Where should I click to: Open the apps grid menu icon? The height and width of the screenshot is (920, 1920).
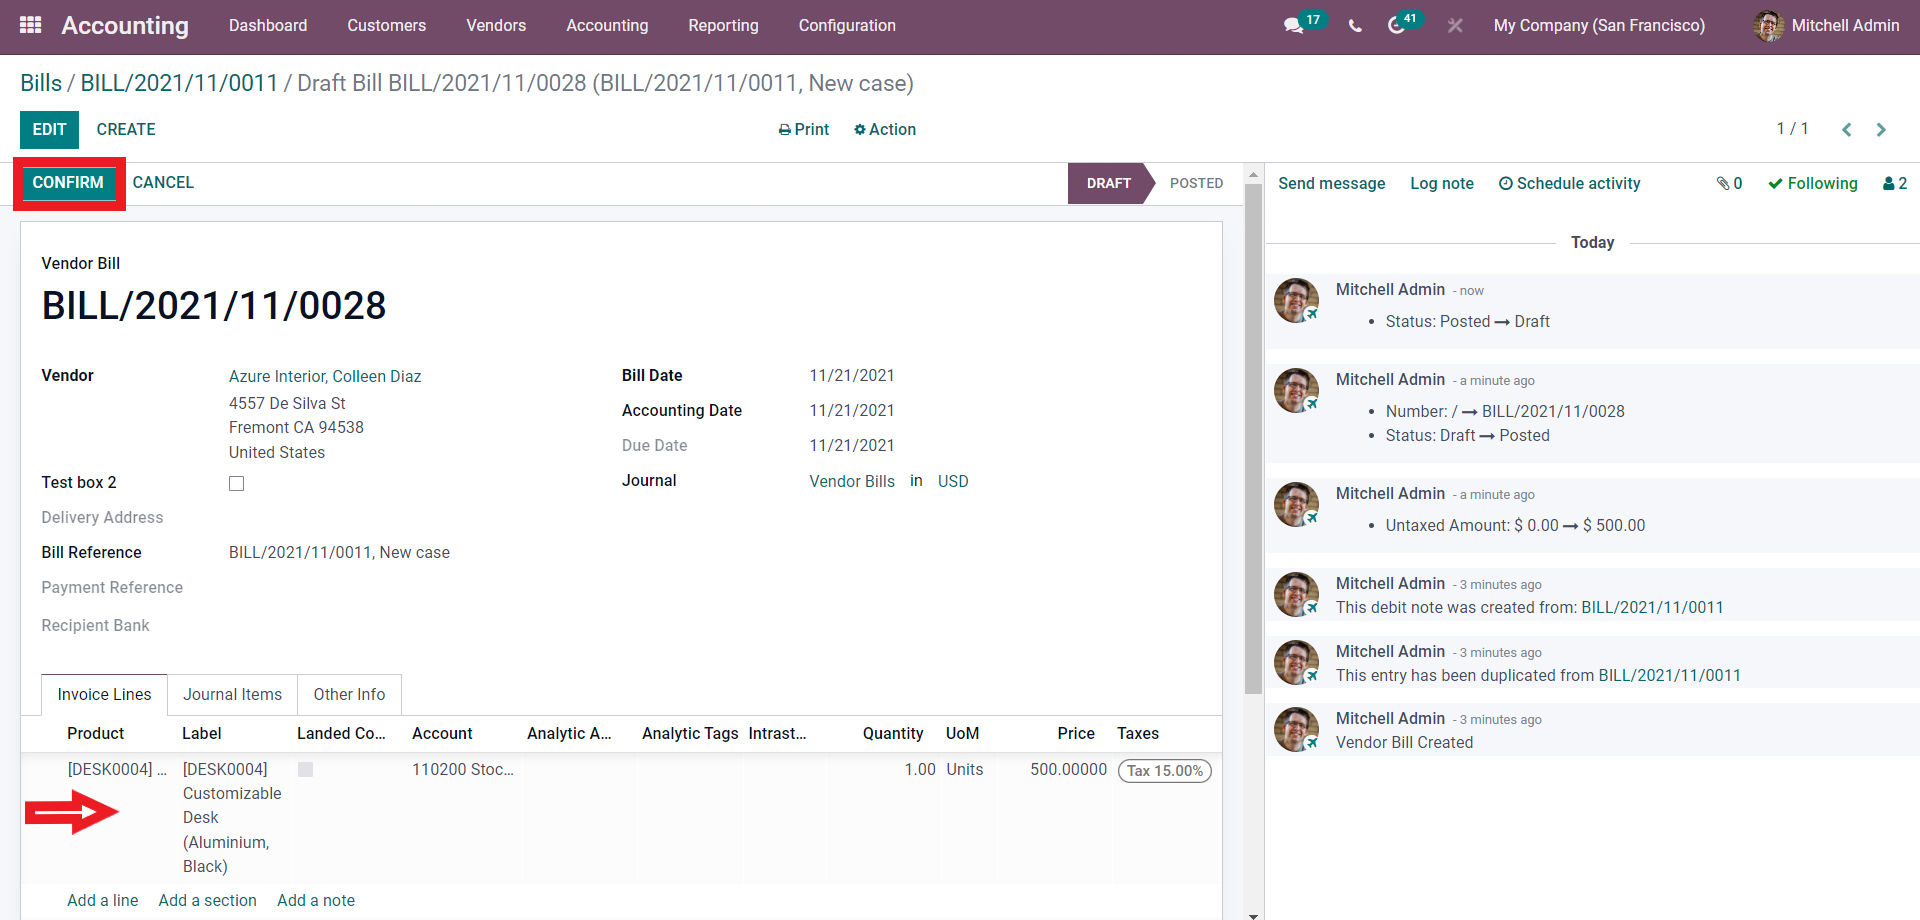pyautogui.click(x=31, y=25)
